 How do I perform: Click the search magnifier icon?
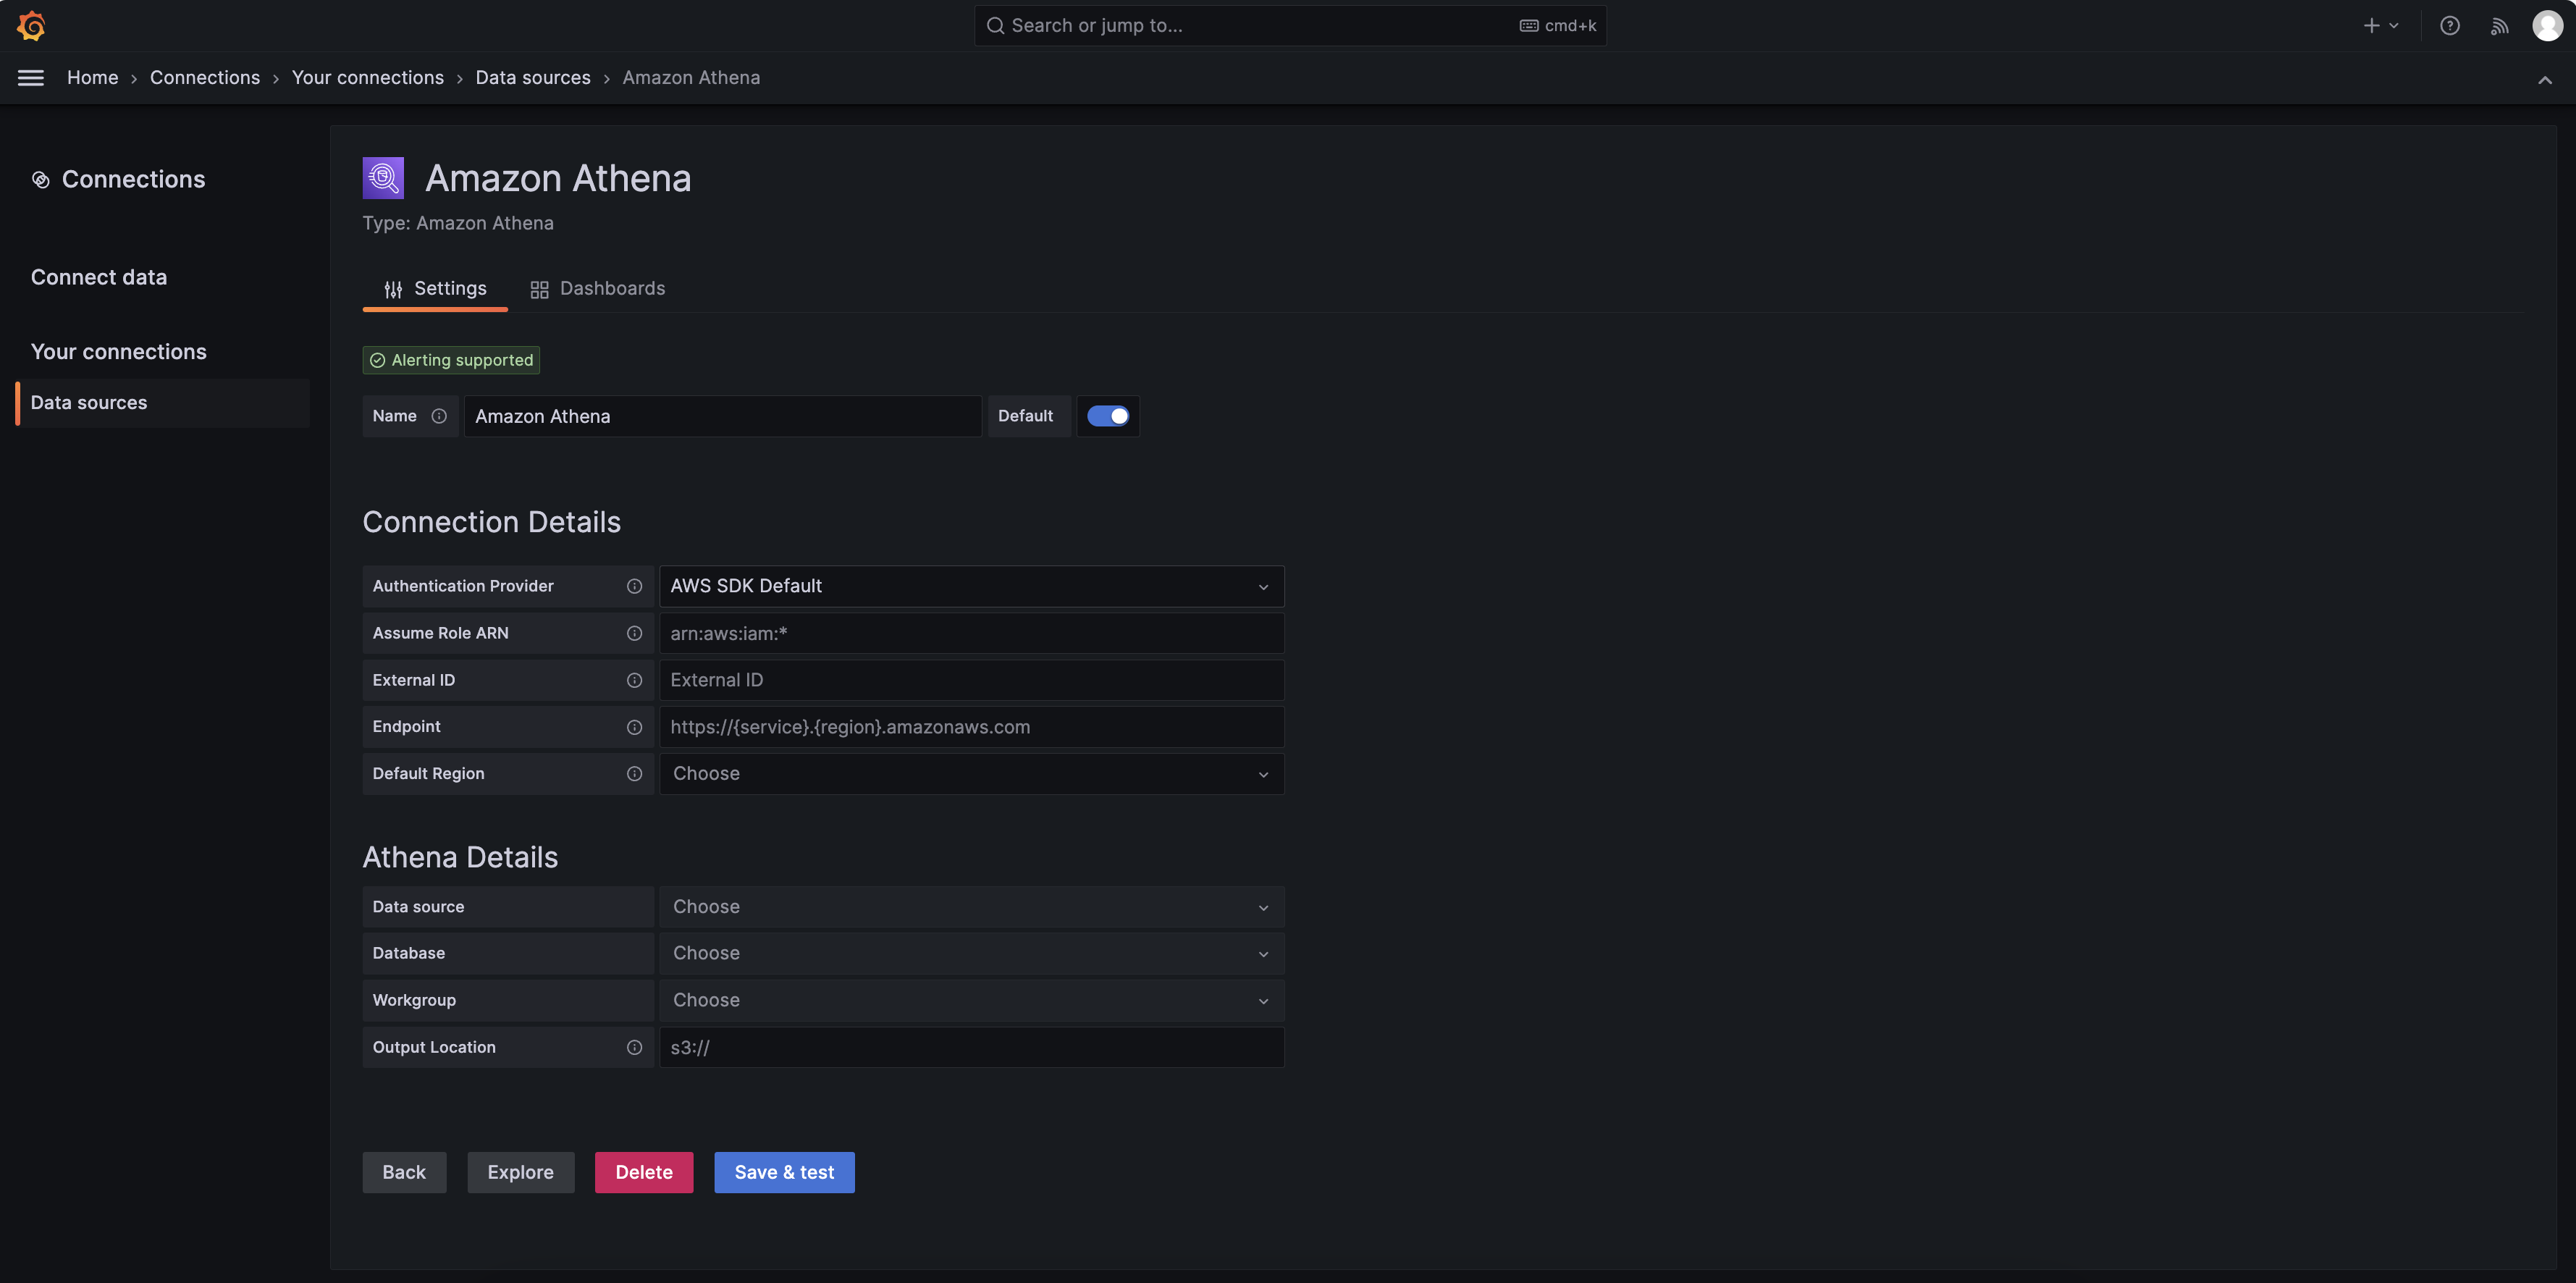tap(995, 26)
